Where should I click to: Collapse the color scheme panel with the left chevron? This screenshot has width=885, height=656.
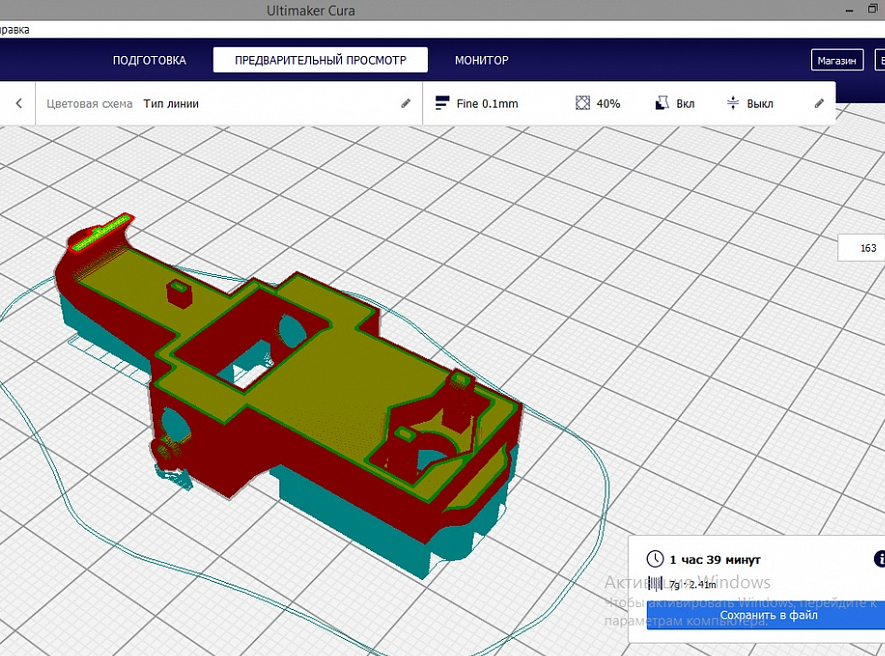coord(18,103)
